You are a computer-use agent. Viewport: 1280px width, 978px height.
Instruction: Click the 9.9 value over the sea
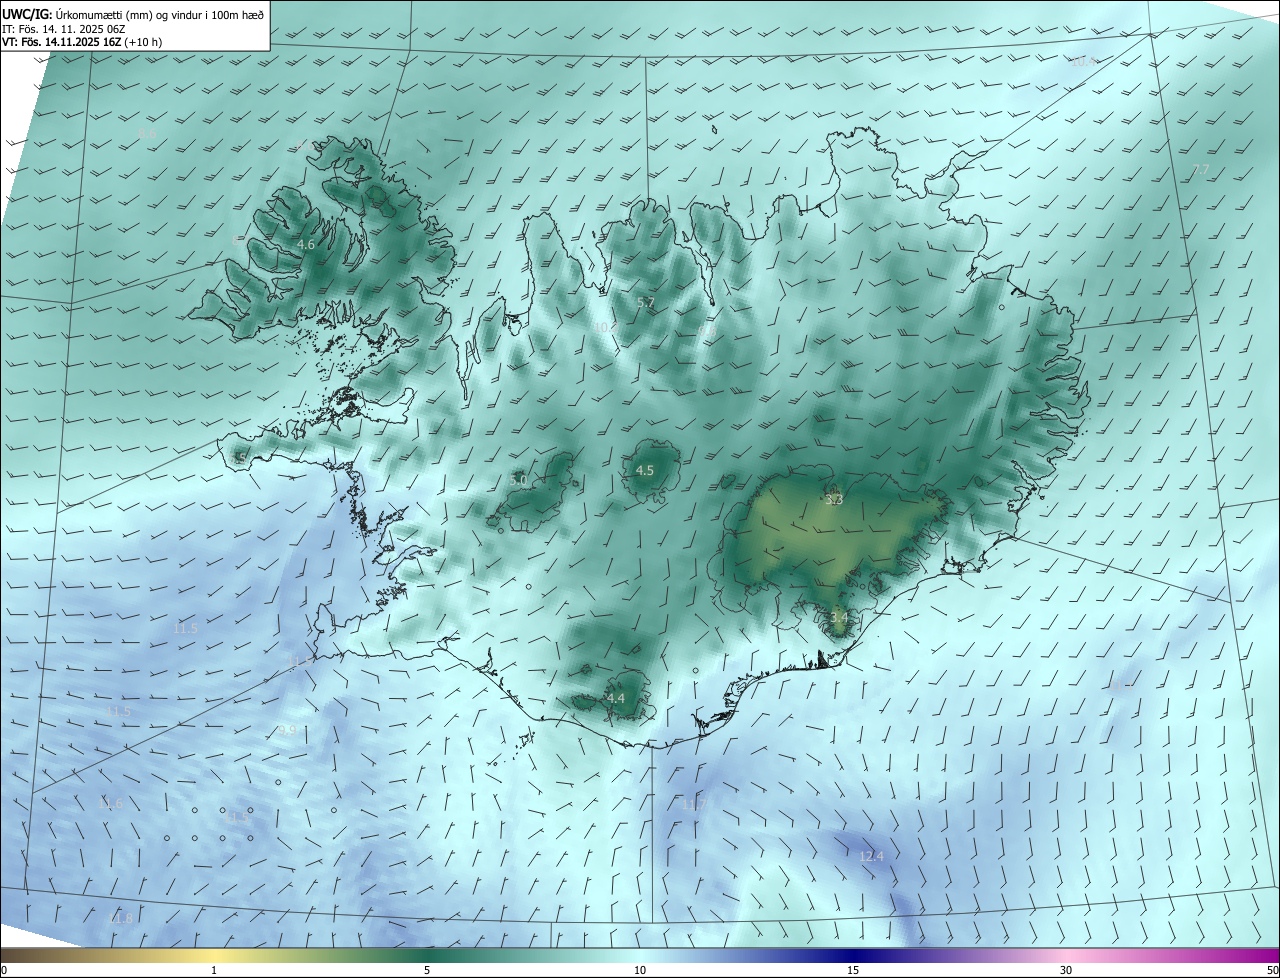(x=287, y=730)
